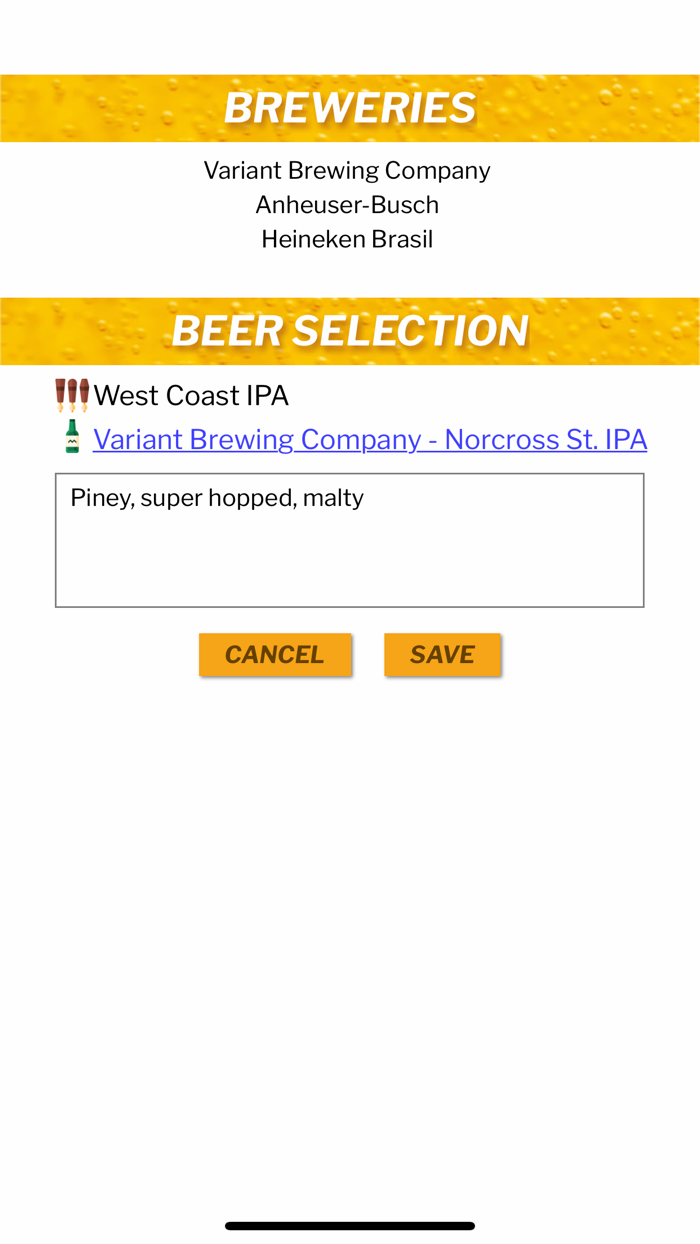The image size is (700, 1244).
Task: Click the West Coast IPA beer name
Action: [x=191, y=395]
